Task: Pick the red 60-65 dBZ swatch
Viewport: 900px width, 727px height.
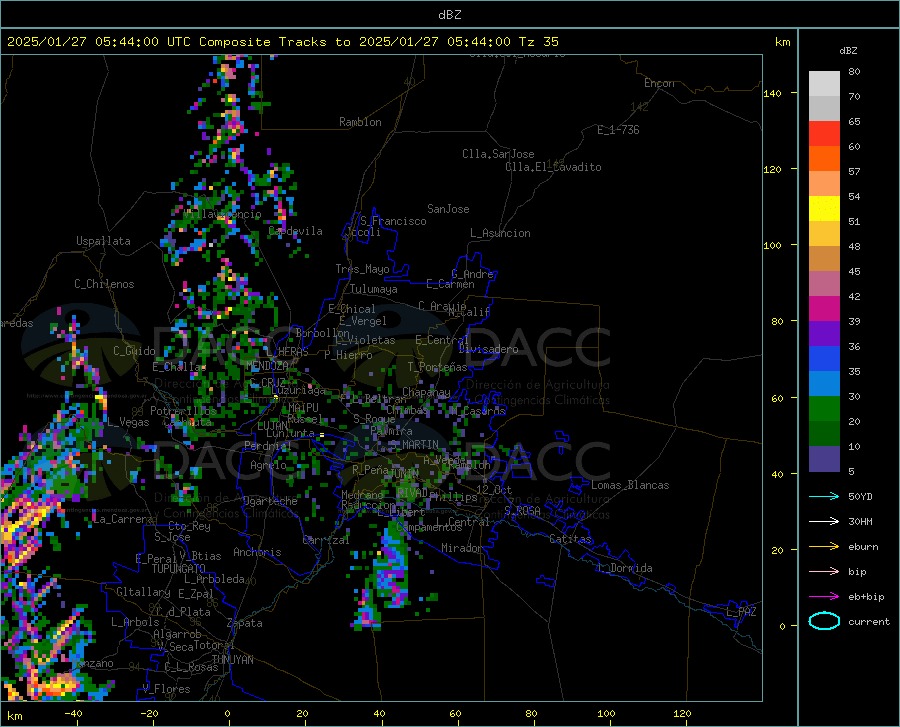Action: 824,134
